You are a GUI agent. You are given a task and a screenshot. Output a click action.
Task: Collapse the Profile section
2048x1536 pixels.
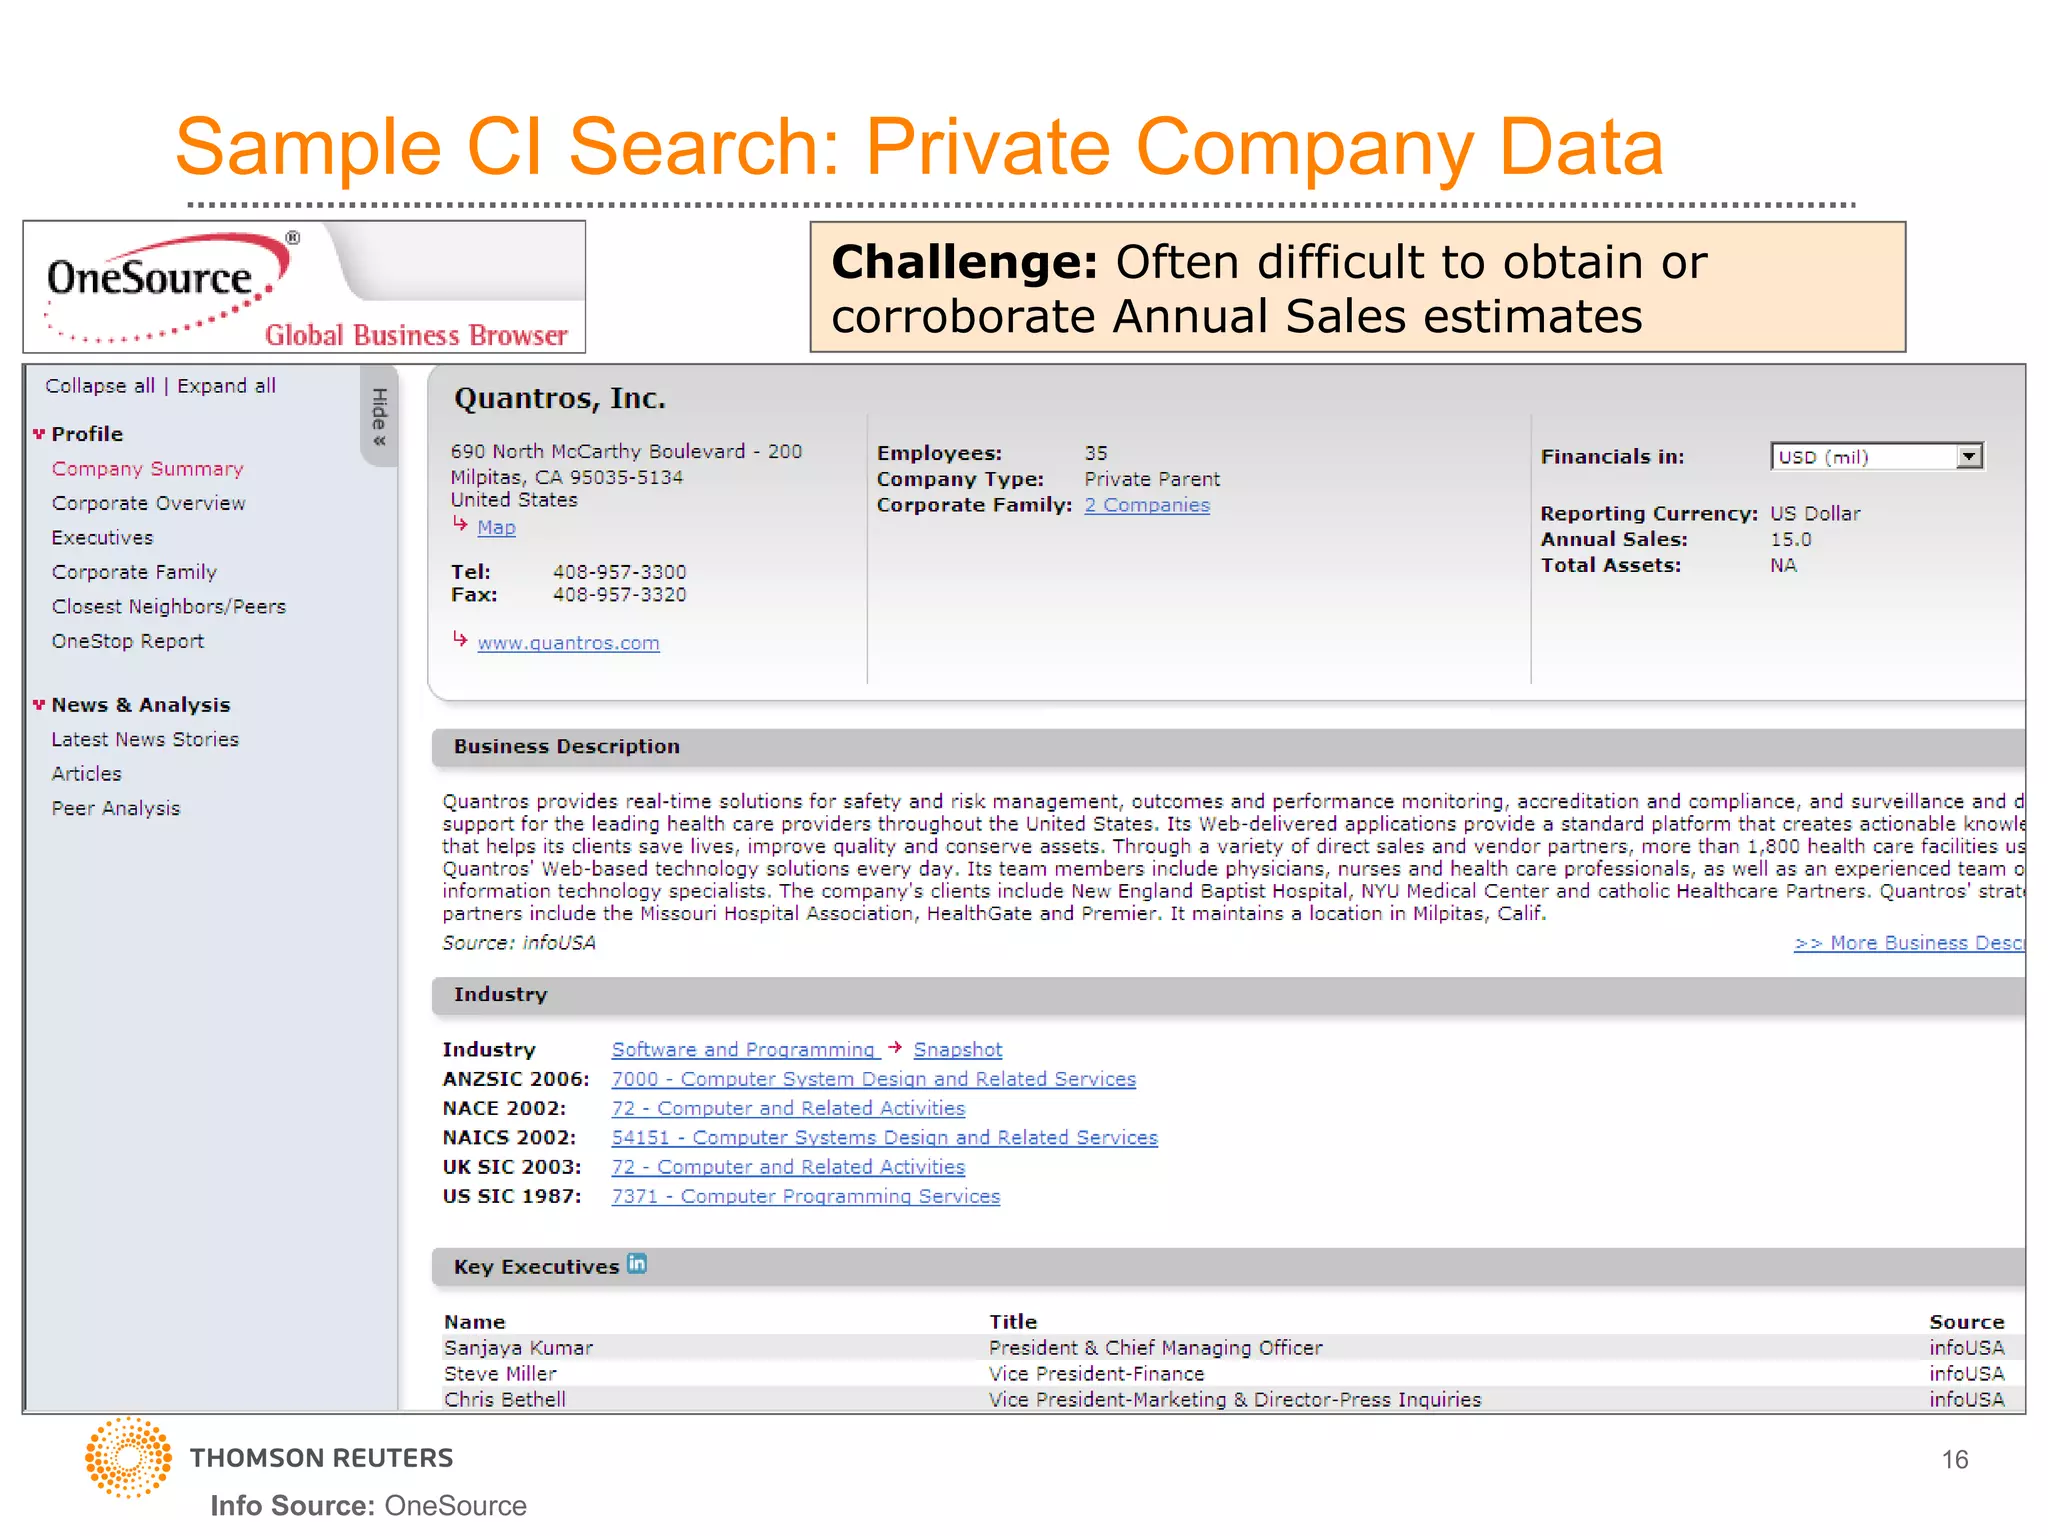[x=39, y=434]
